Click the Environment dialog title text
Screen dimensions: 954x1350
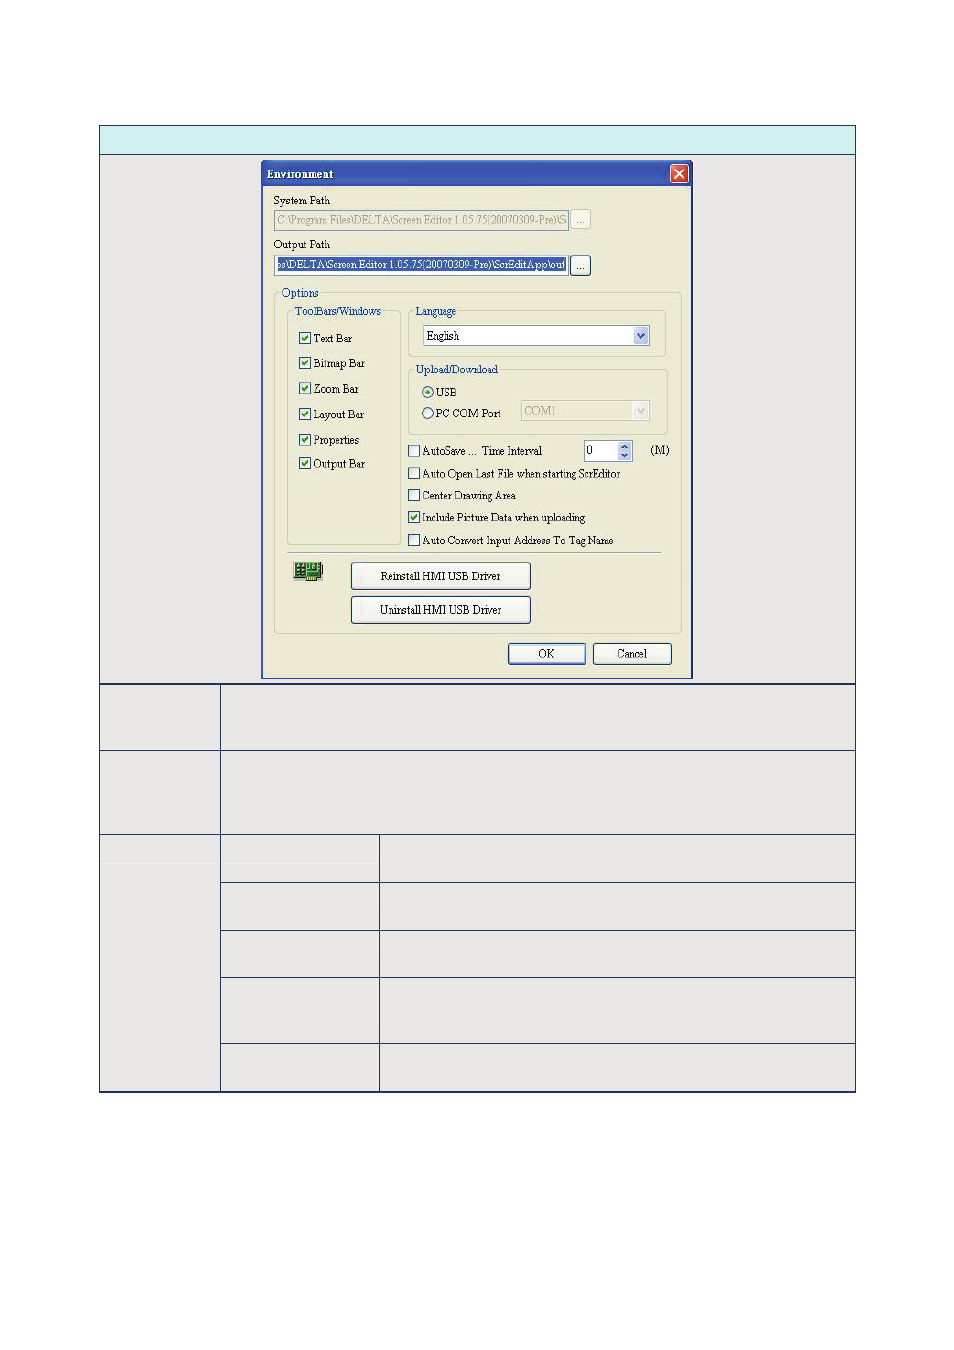[300, 174]
